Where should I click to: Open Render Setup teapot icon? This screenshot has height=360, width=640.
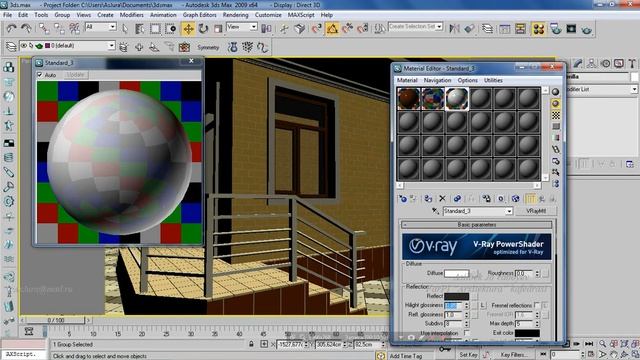click(556, 29)
